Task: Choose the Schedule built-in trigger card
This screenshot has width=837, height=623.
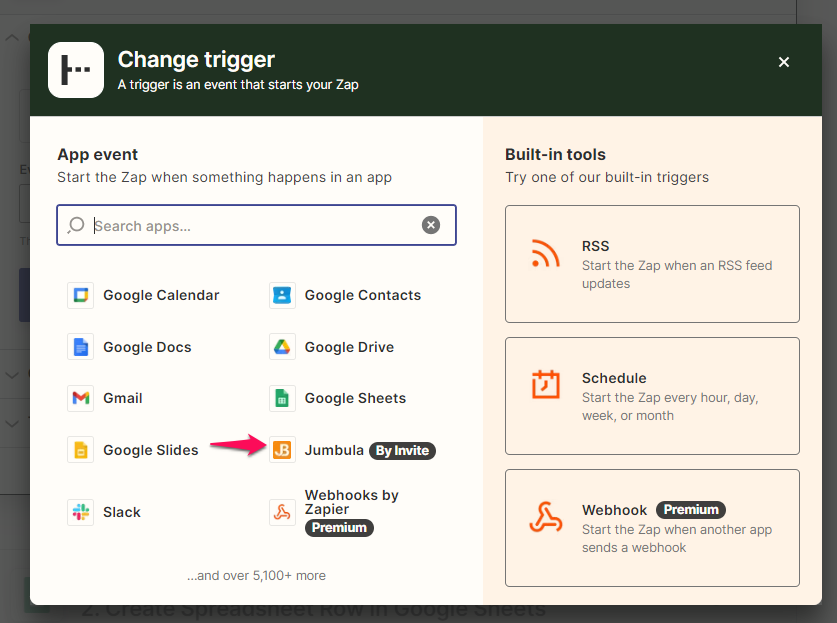Action: click(x=652, y=396)
